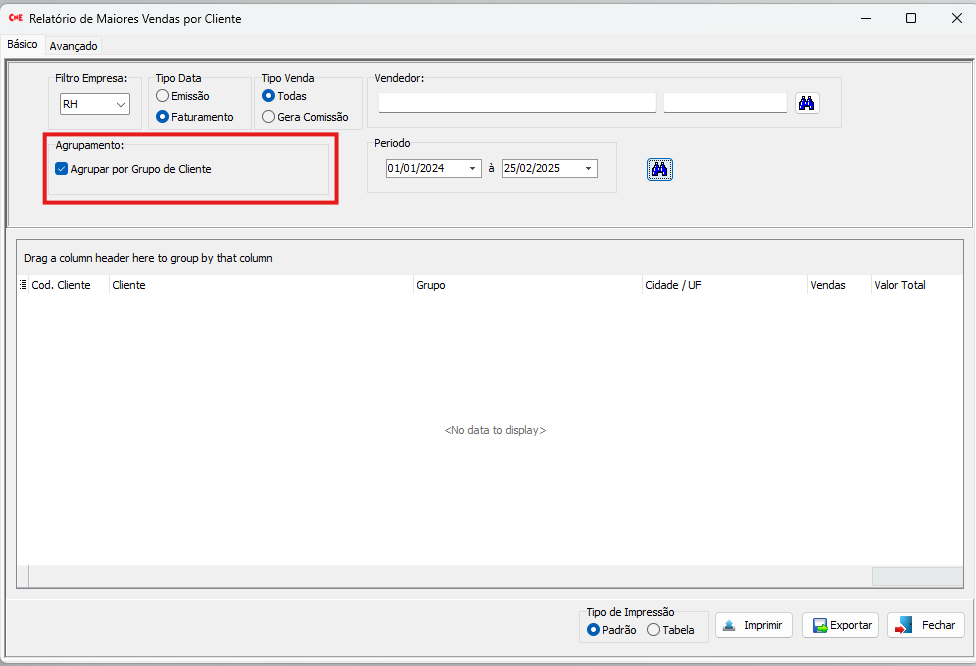Click the Cliente column header
Screen dimensions: 976x666
(x=260, y=285)
